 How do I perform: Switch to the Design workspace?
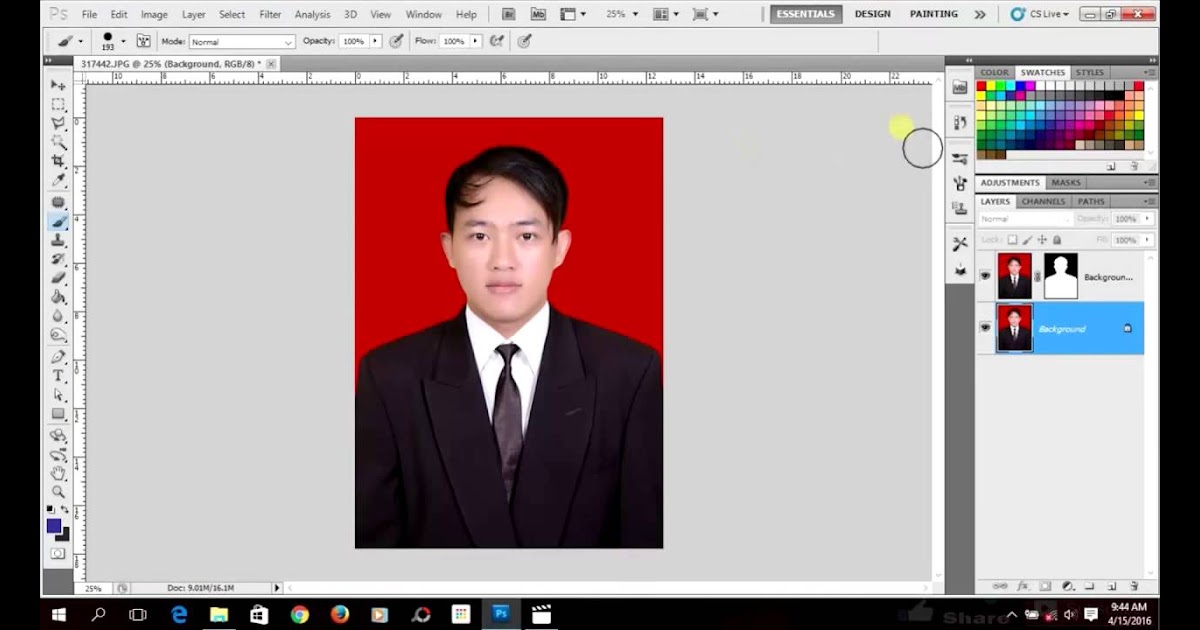tap(872, 14)
